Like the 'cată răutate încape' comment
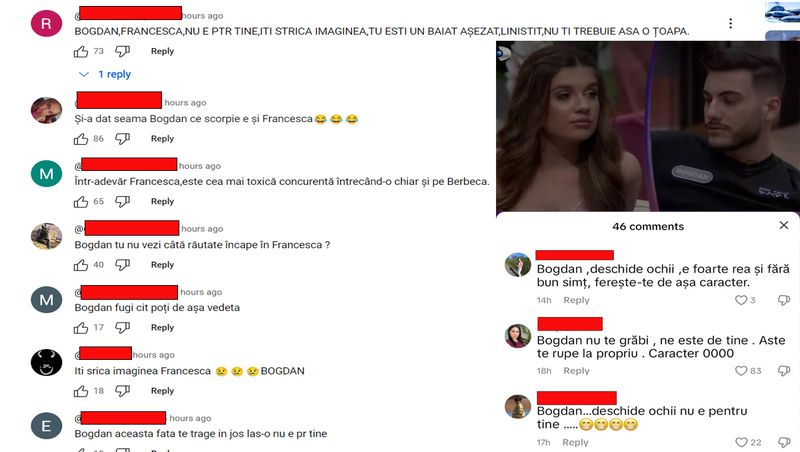 click(81, 265)
